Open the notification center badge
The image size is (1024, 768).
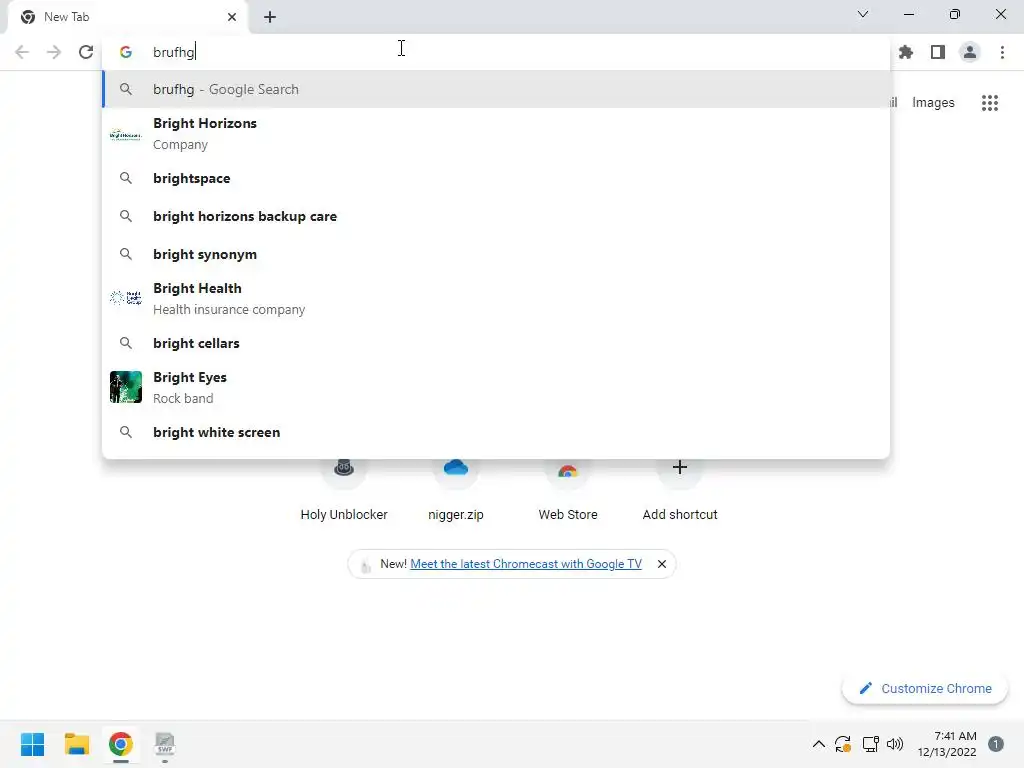[996, 744]
